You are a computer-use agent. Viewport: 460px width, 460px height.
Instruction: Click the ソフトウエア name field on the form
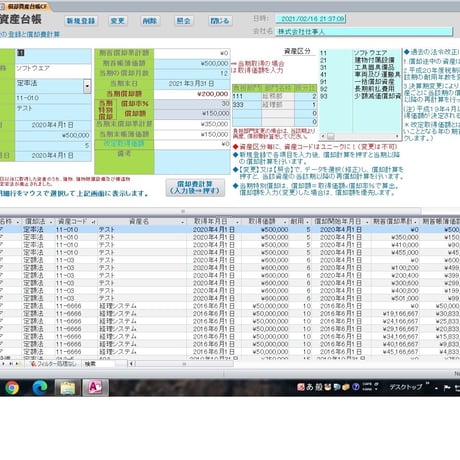(53, 71)
